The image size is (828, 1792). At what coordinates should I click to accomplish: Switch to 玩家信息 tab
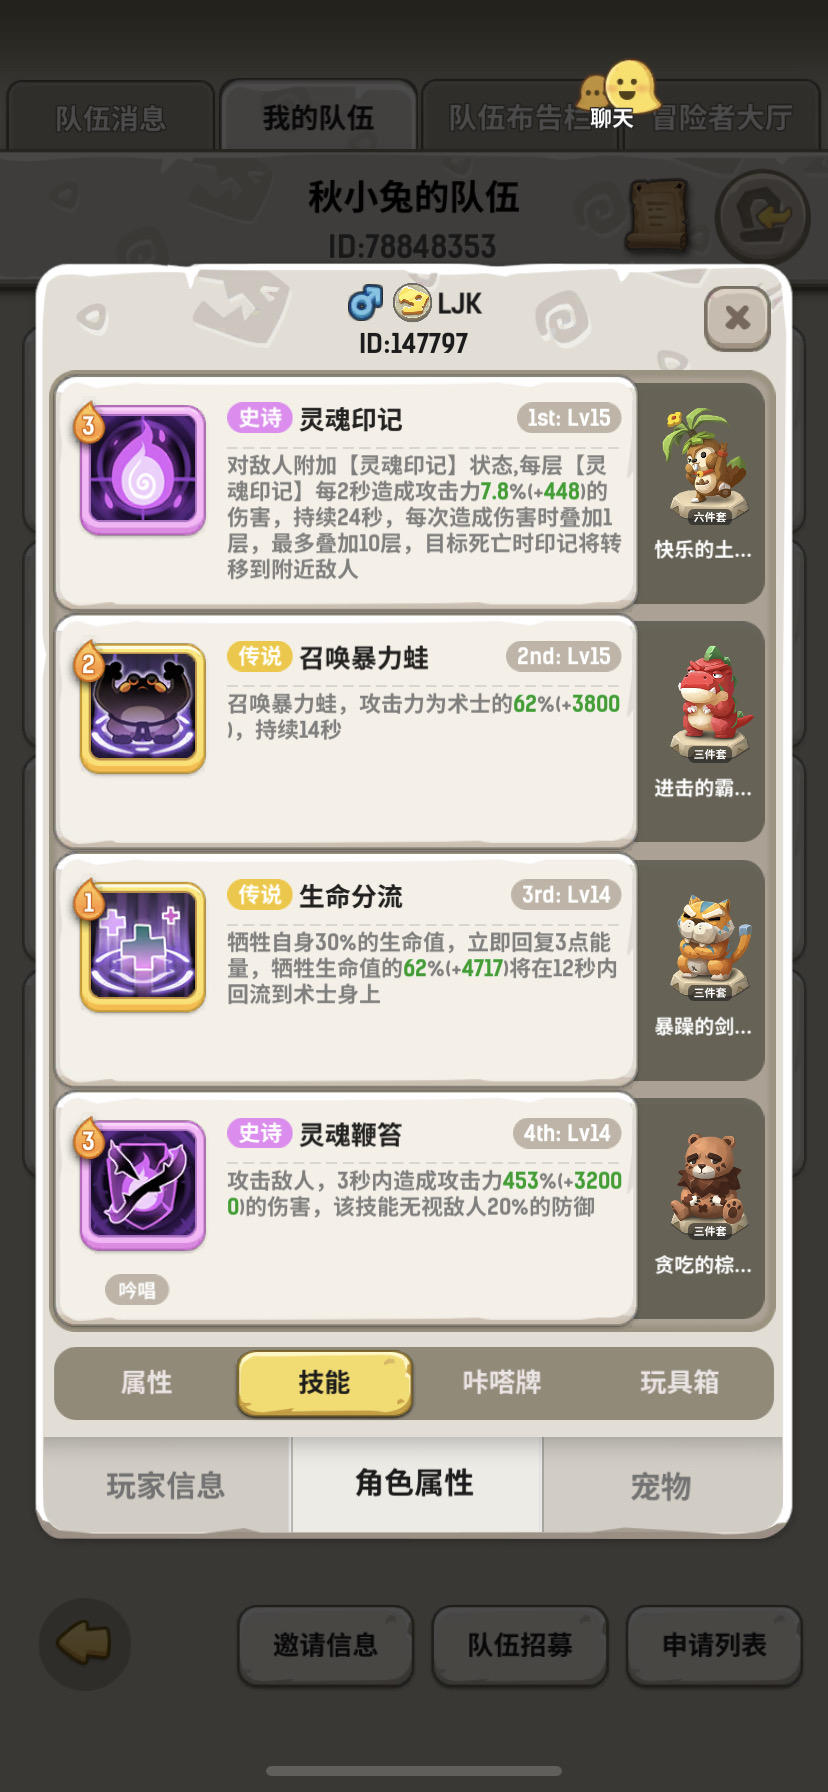[166, 1485]
